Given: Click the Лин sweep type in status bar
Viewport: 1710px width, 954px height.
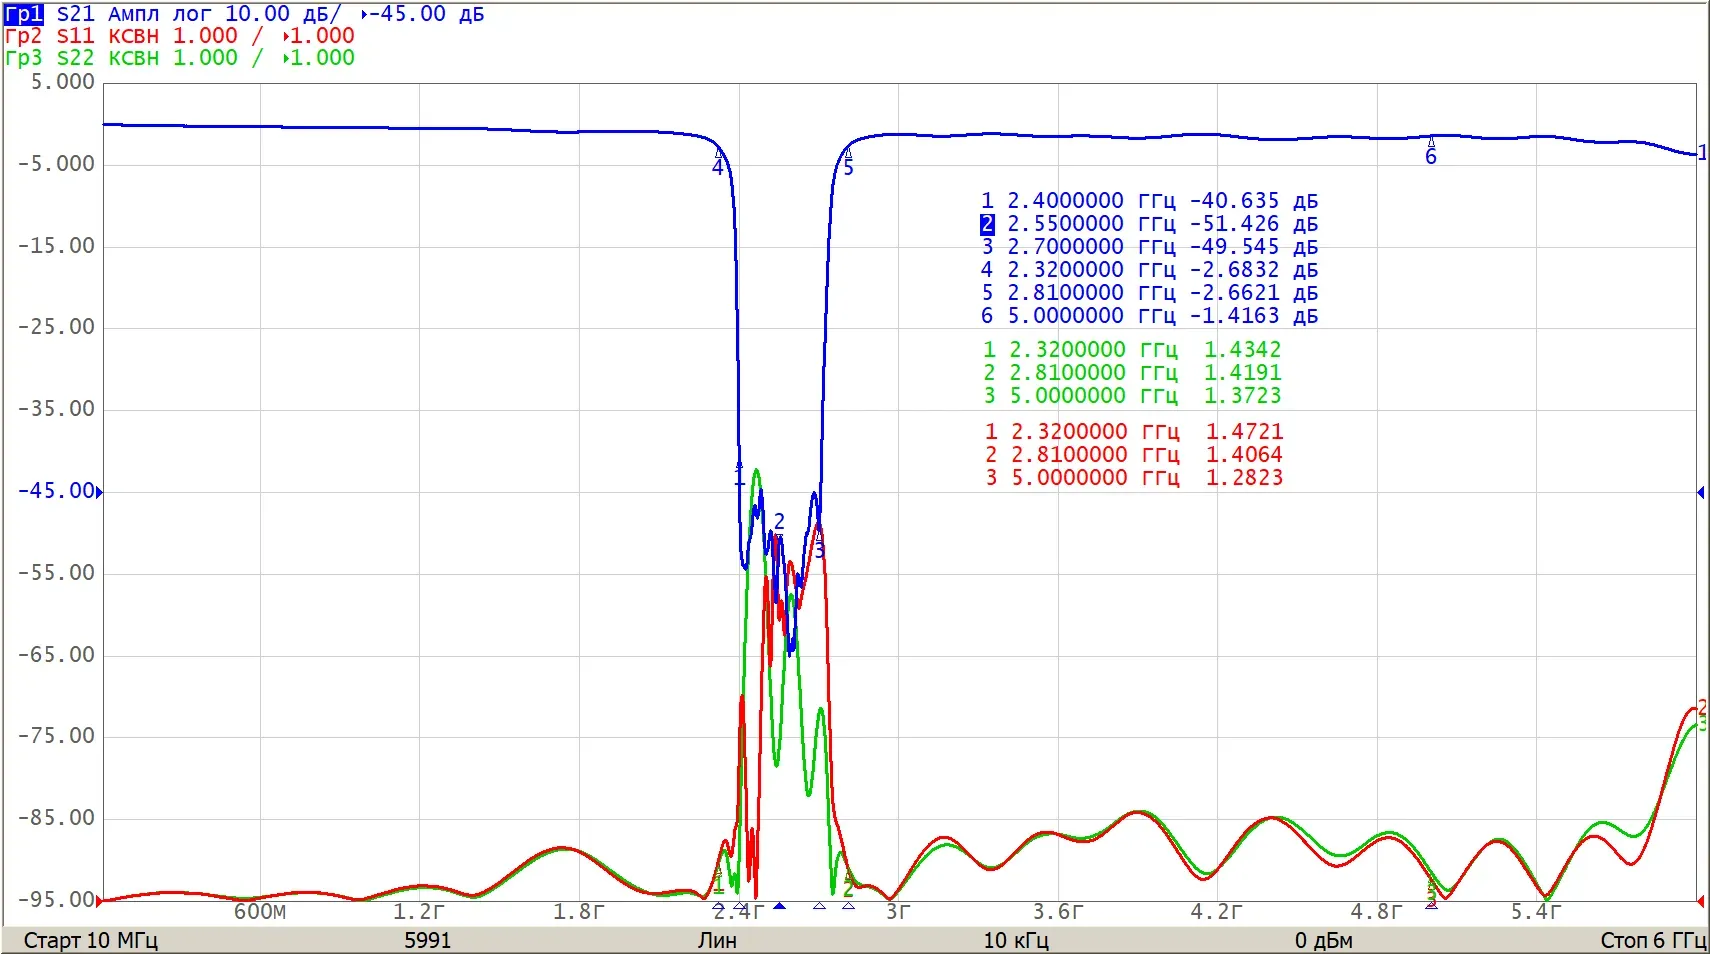Looking at the screenshot, I should (x=717, y=941).
